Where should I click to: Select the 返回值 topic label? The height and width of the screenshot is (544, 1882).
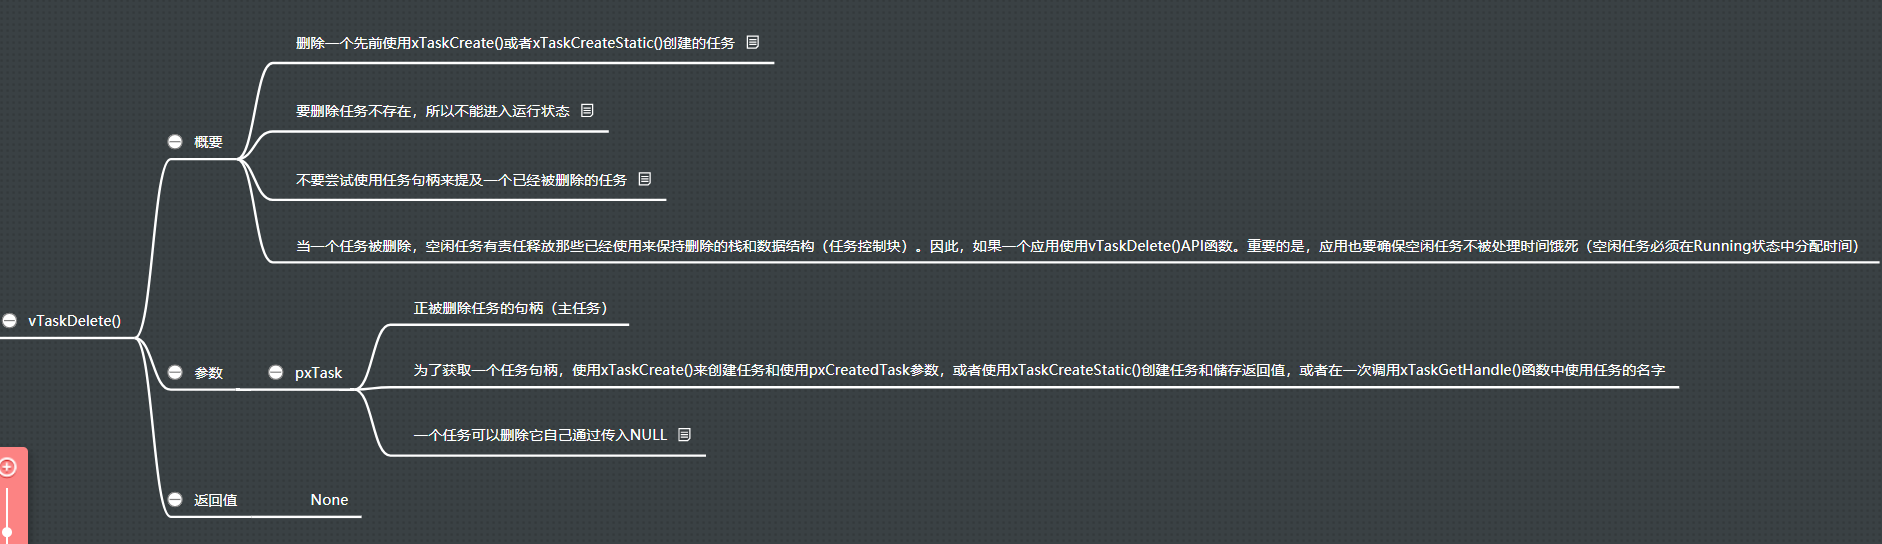(215, 499)
